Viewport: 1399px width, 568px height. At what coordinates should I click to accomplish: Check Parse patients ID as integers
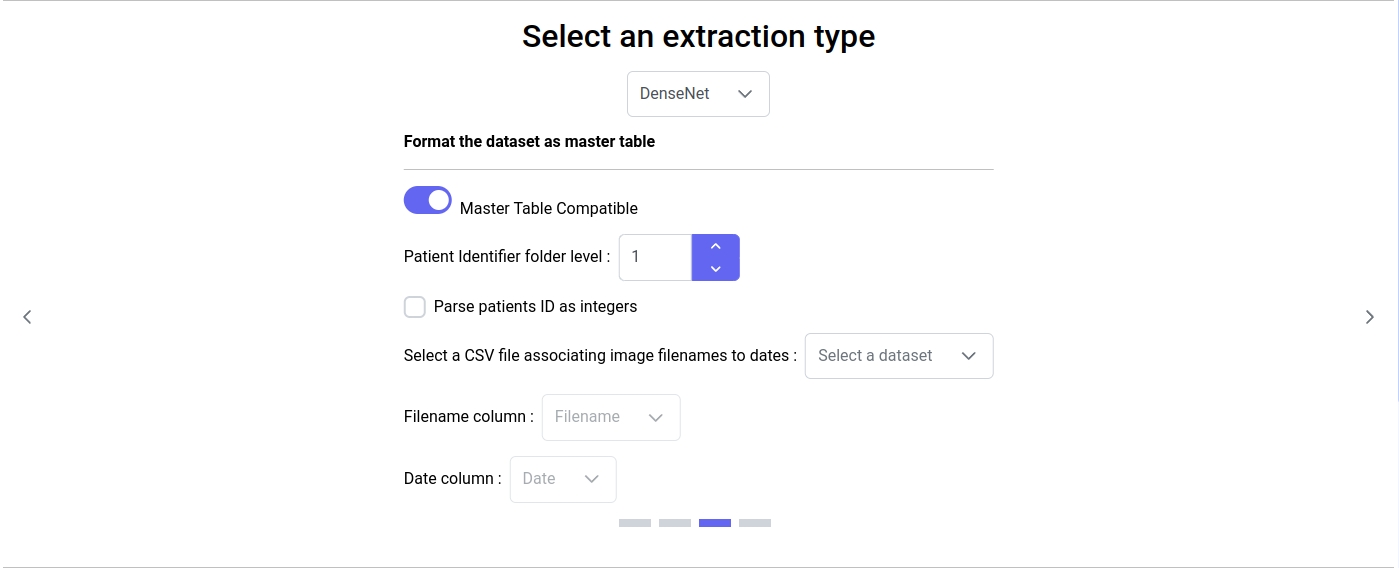tap(415, 307)
